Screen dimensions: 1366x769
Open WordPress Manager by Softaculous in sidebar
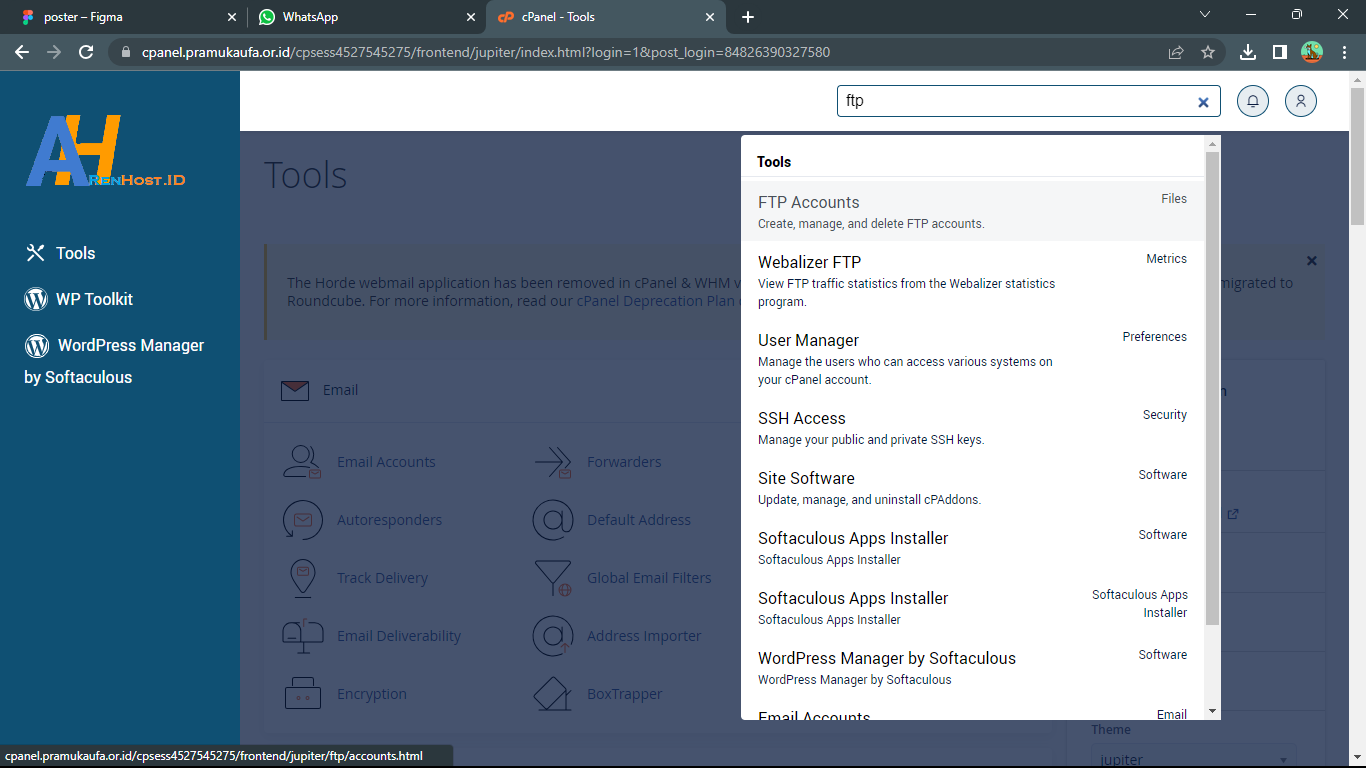[x=114, y=361]
